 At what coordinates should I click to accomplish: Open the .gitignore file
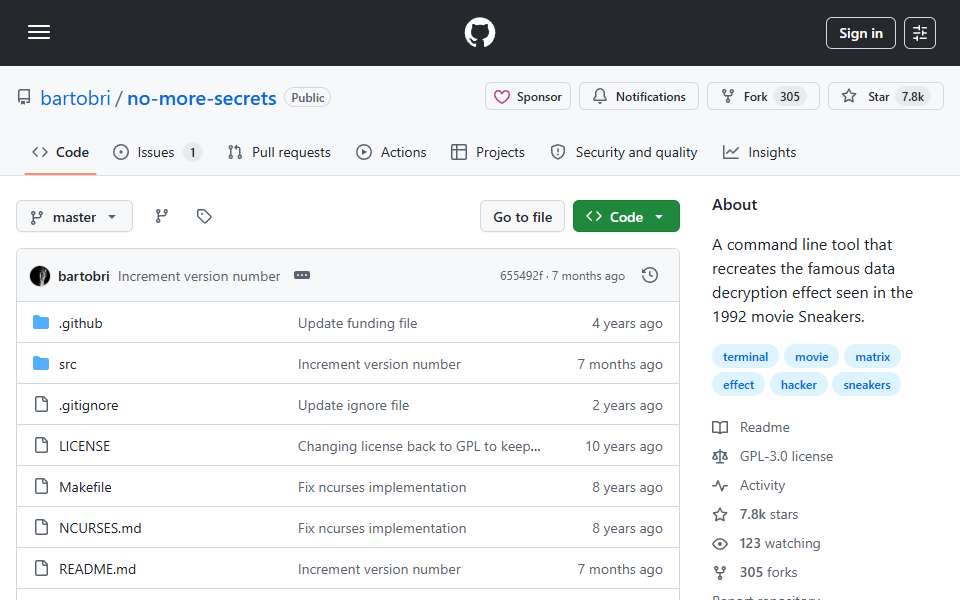89,405
